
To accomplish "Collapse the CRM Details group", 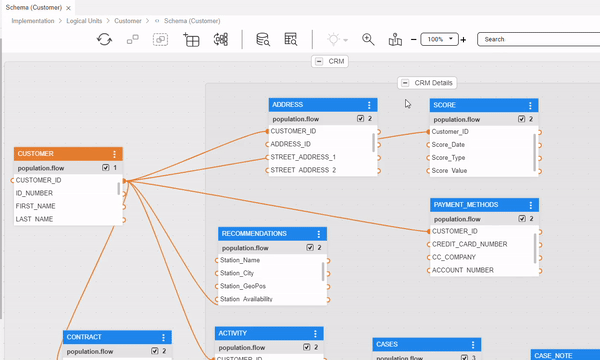I will click(405, 83).
